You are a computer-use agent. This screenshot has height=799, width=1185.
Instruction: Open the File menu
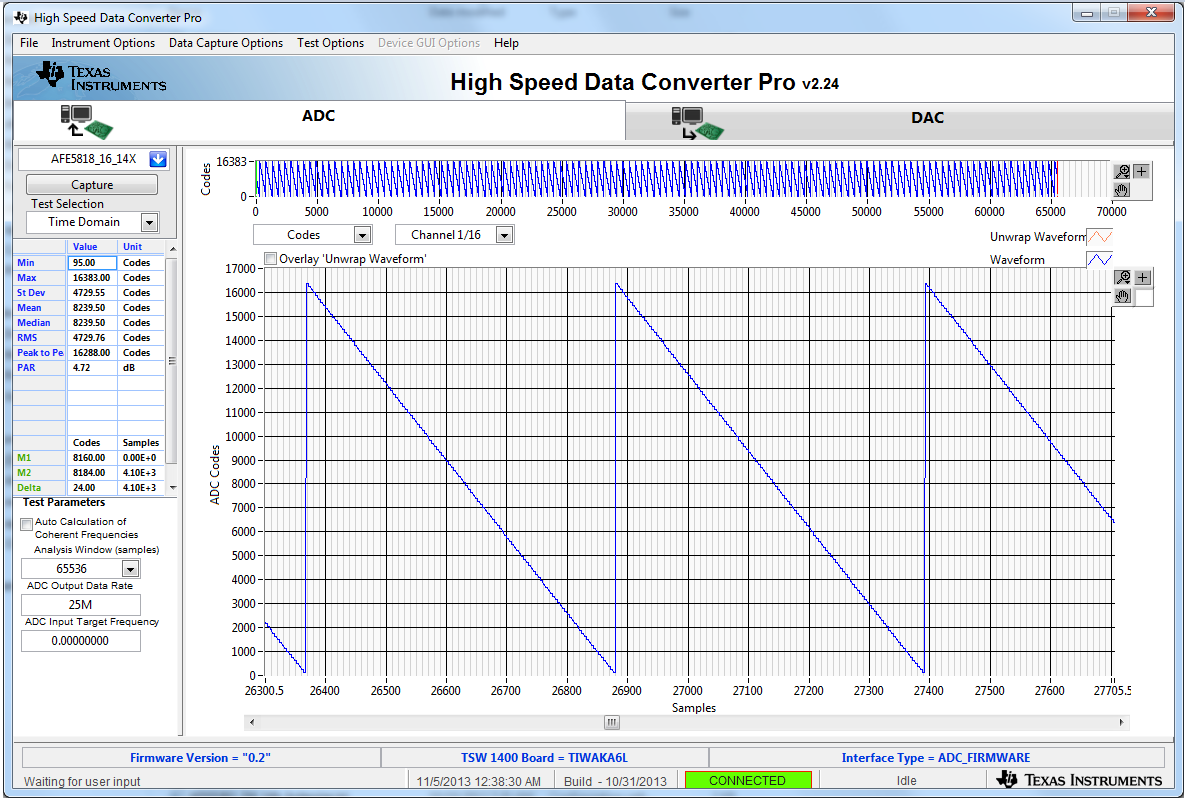[29, 43]
